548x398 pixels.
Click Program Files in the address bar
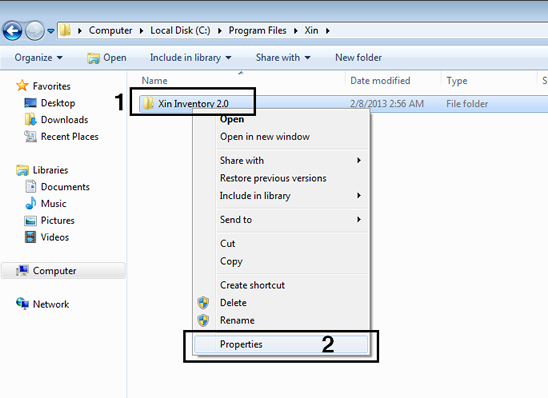click(x=258, y=30)
